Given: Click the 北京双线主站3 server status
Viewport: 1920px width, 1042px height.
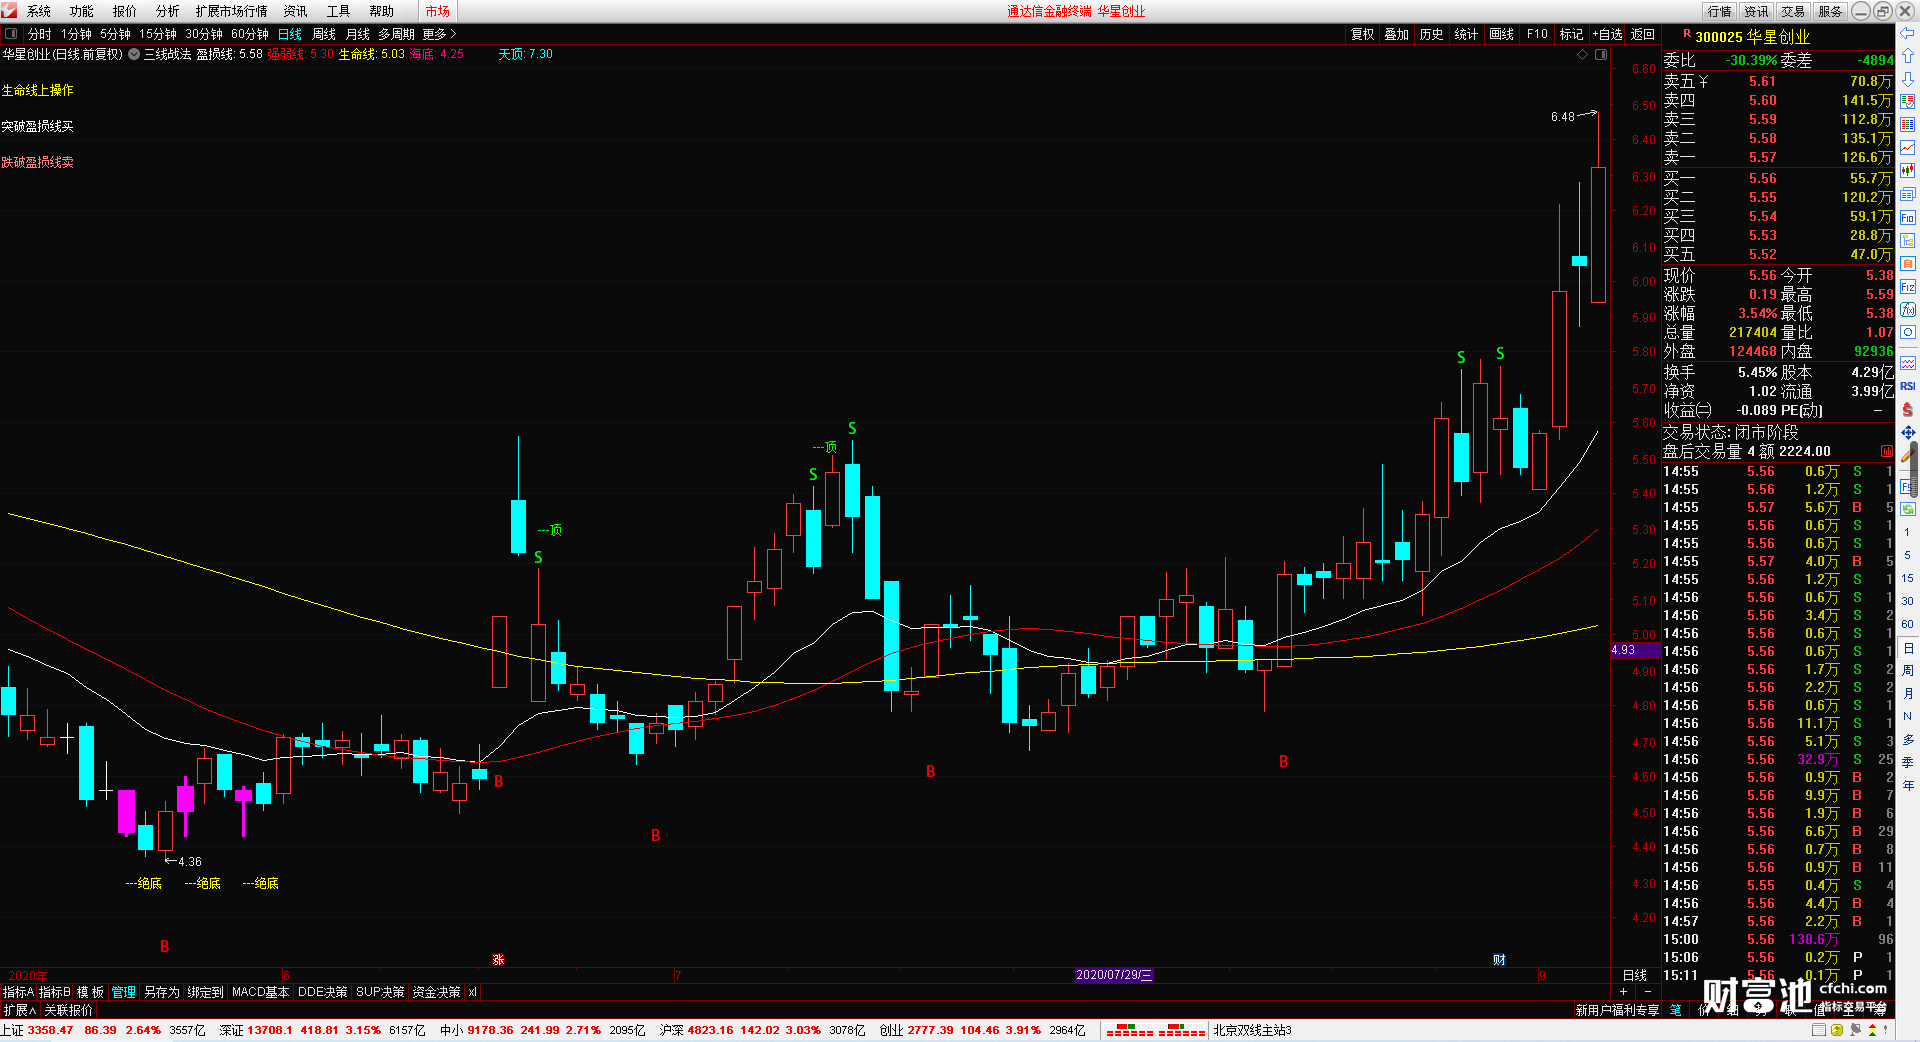Looking at the screenshot, I should [1253, 1030].
